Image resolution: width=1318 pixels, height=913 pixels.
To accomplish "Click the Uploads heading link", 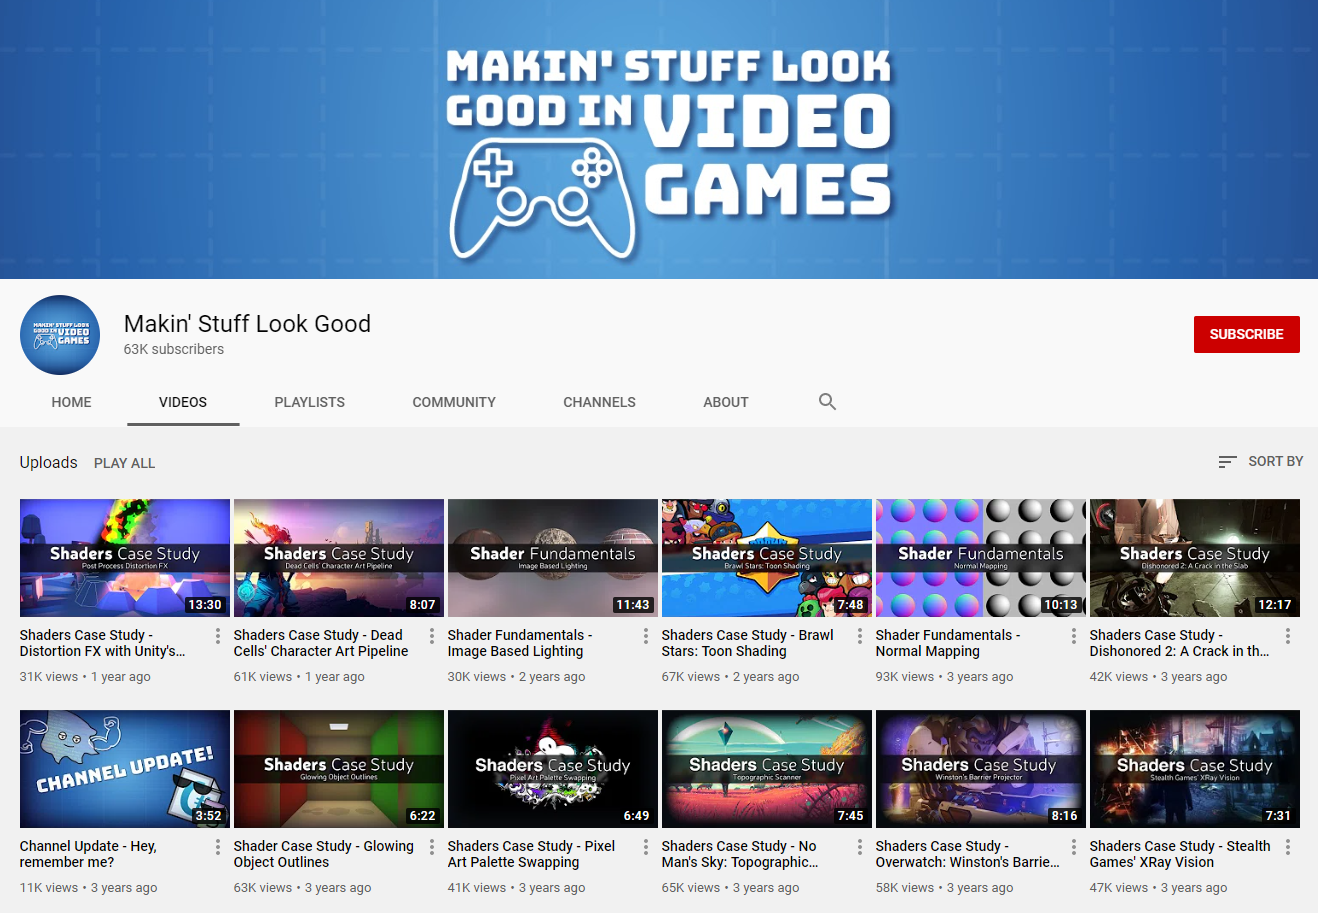I will pos(48,462).
